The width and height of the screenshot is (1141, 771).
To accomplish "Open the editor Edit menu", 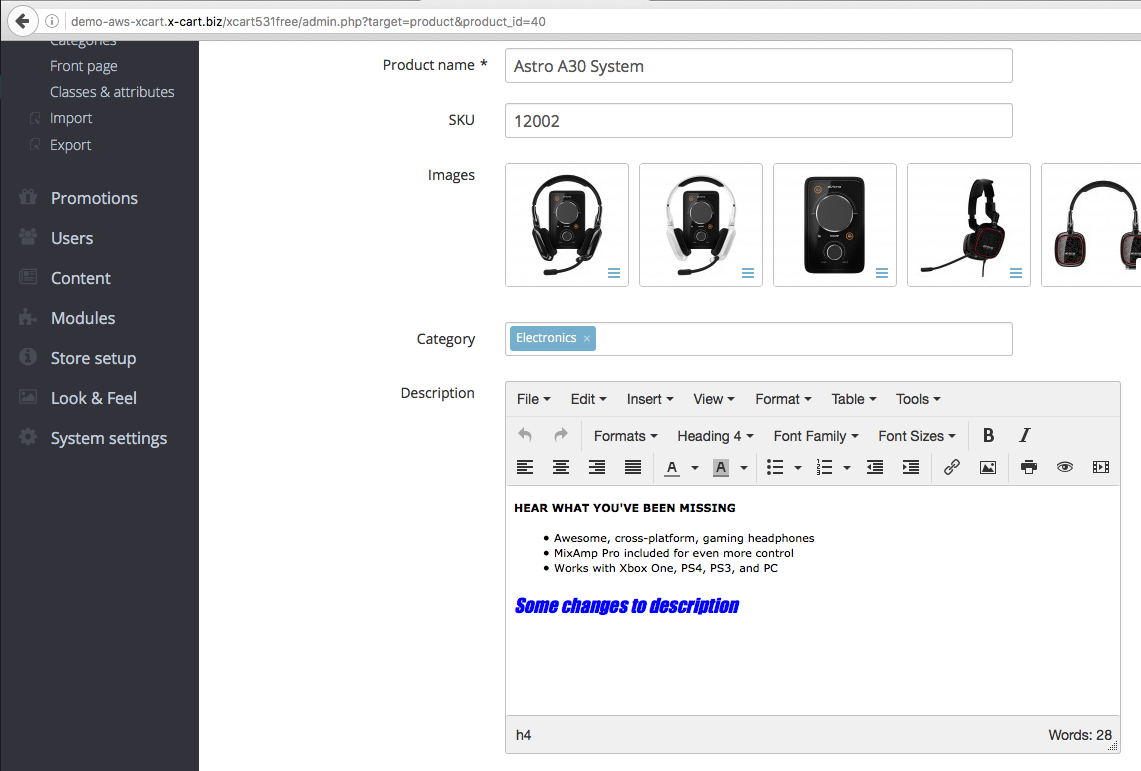I will (x=588, y=399).
